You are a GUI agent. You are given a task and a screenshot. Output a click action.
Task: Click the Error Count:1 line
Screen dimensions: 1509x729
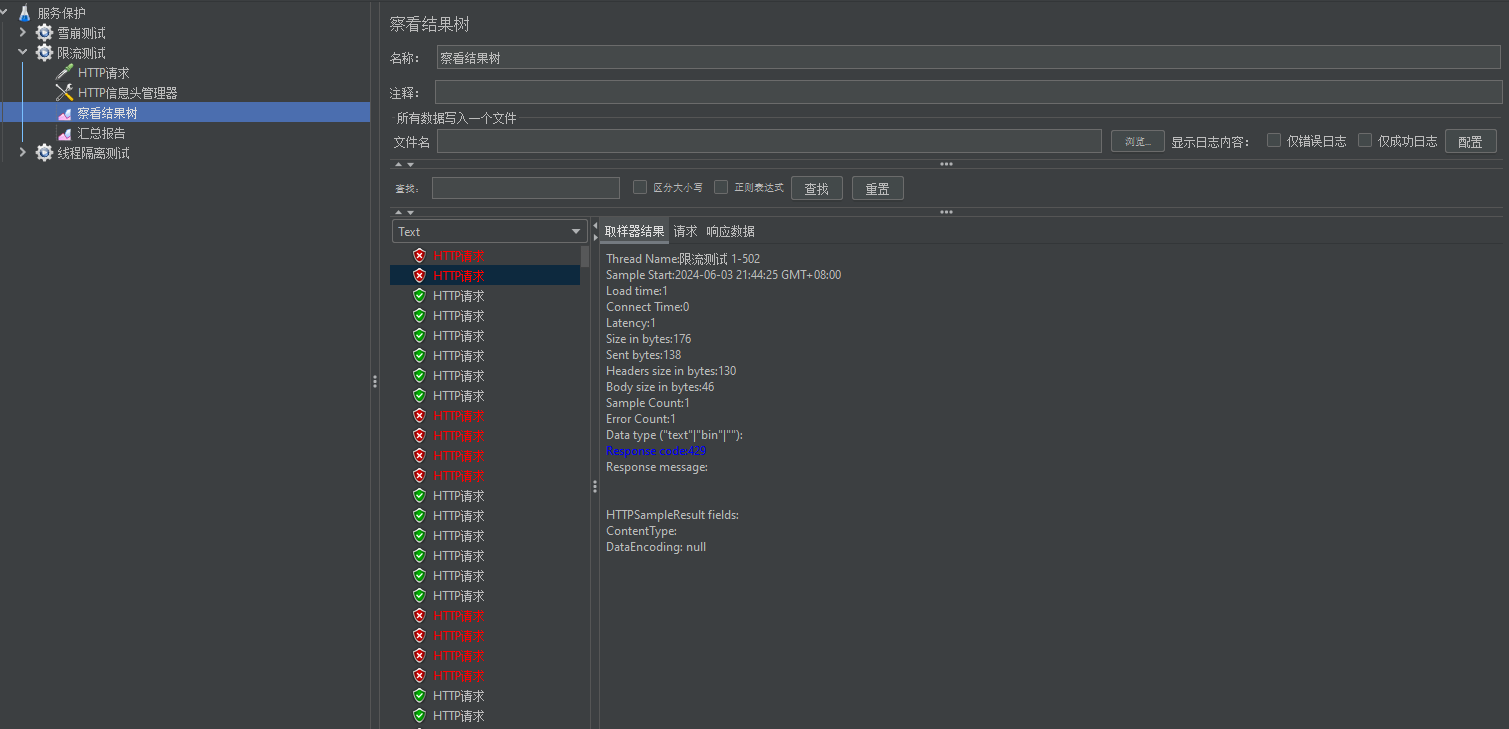pos(641,419)
